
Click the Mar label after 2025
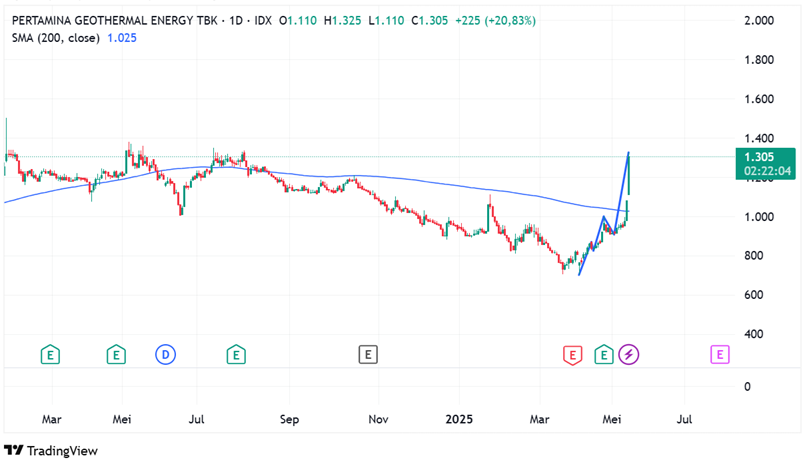[x=539, y=419]
